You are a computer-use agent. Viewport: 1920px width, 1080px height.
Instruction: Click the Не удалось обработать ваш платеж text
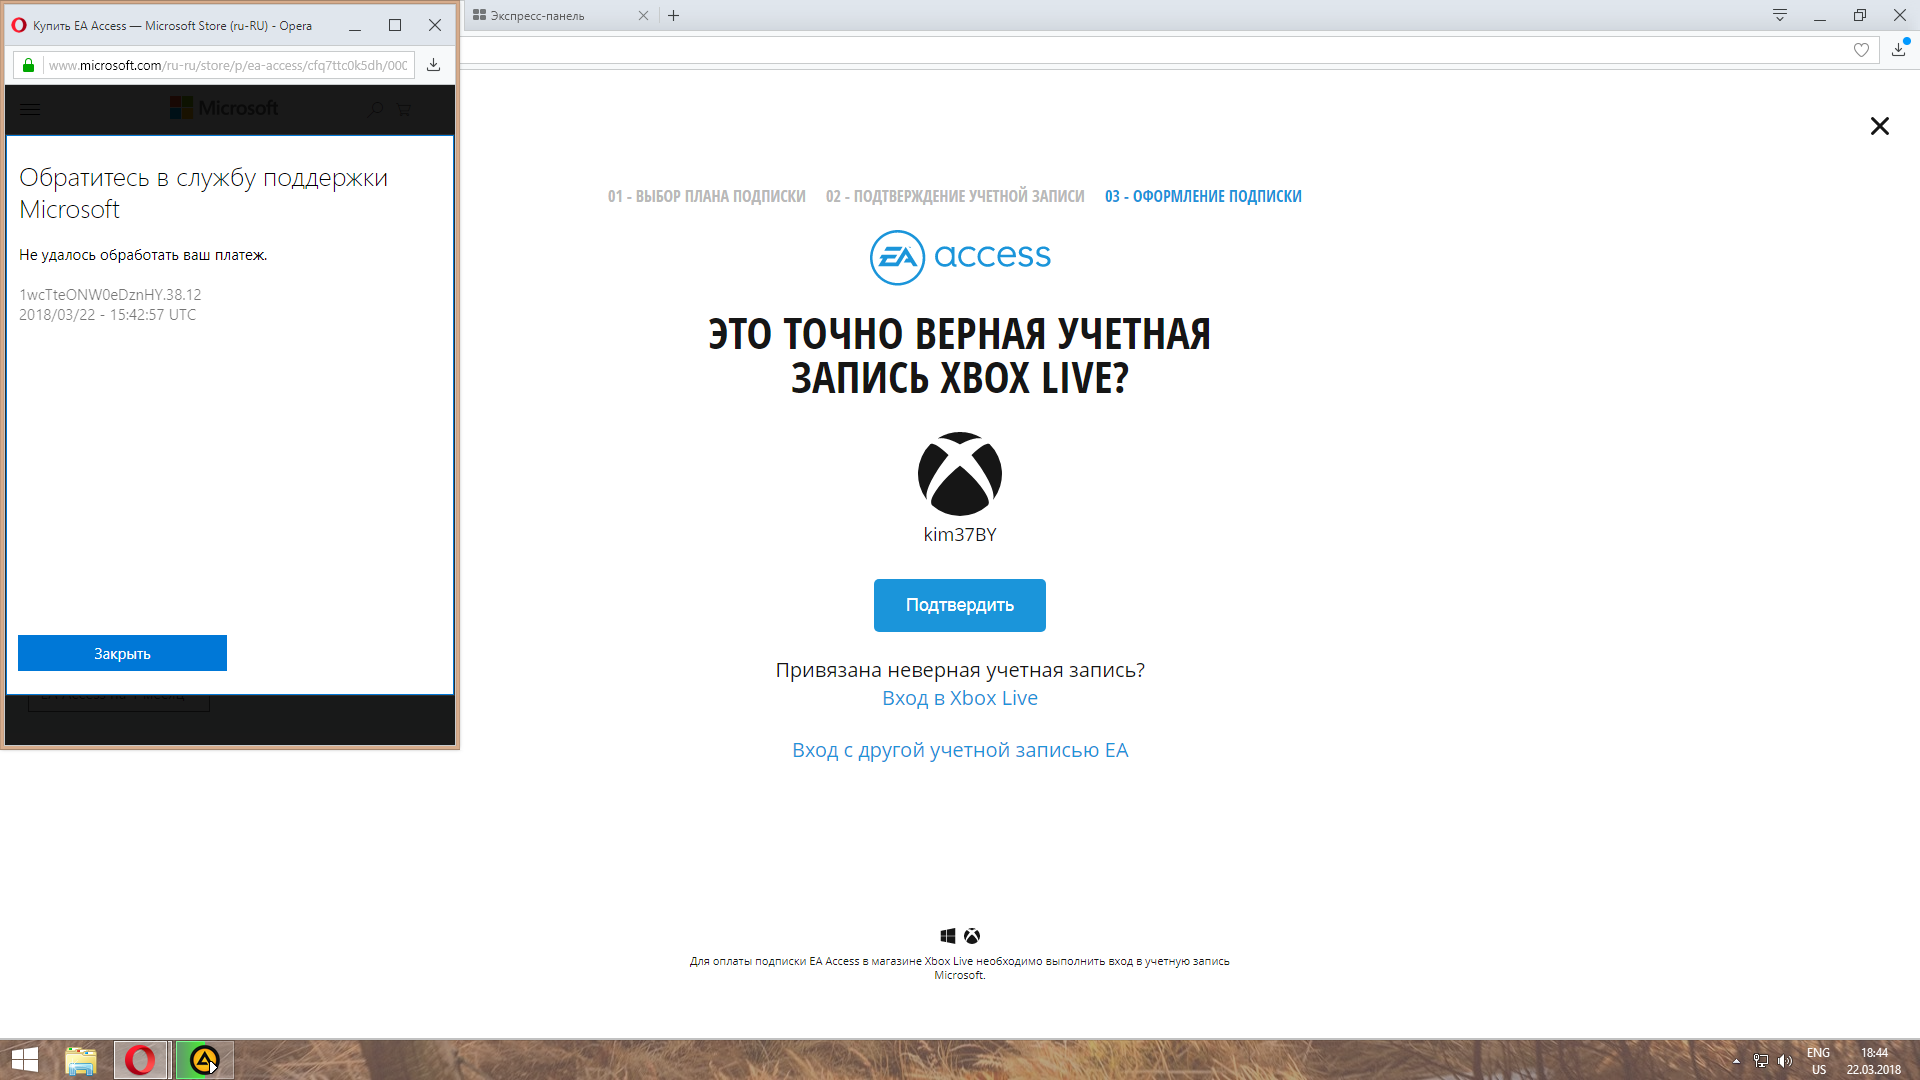coord(143,255)
